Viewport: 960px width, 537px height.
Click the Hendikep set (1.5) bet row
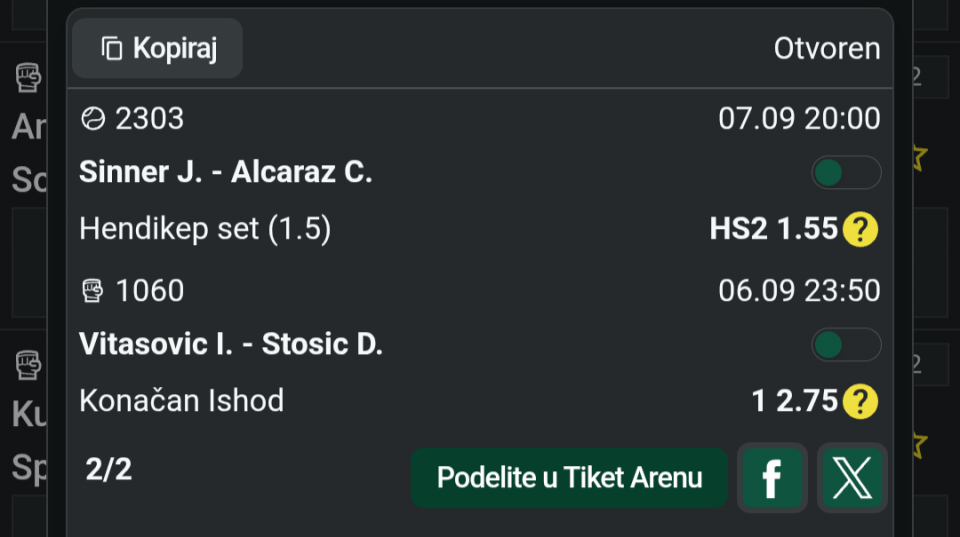[x=479, y=229]
